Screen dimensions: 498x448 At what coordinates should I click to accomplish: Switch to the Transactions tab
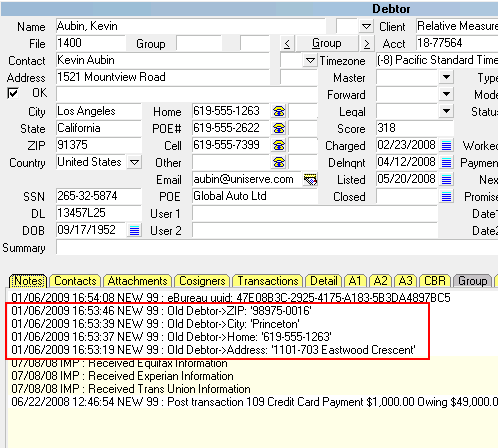(x=268, y=281)
